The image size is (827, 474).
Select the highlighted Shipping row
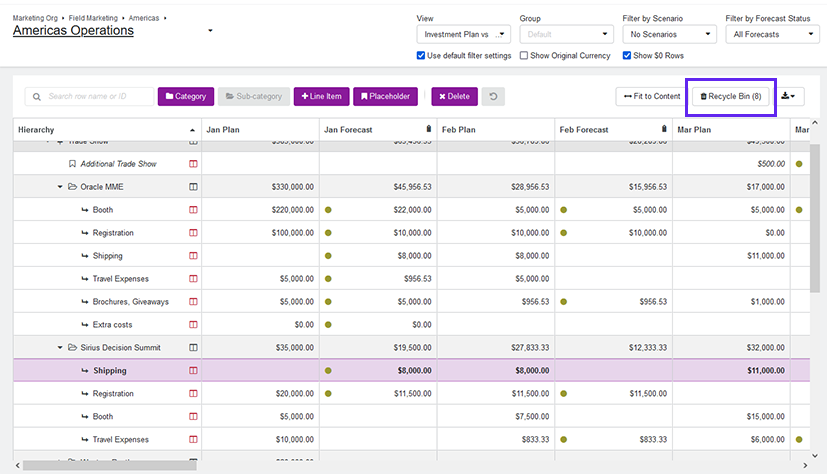[411, 371]
